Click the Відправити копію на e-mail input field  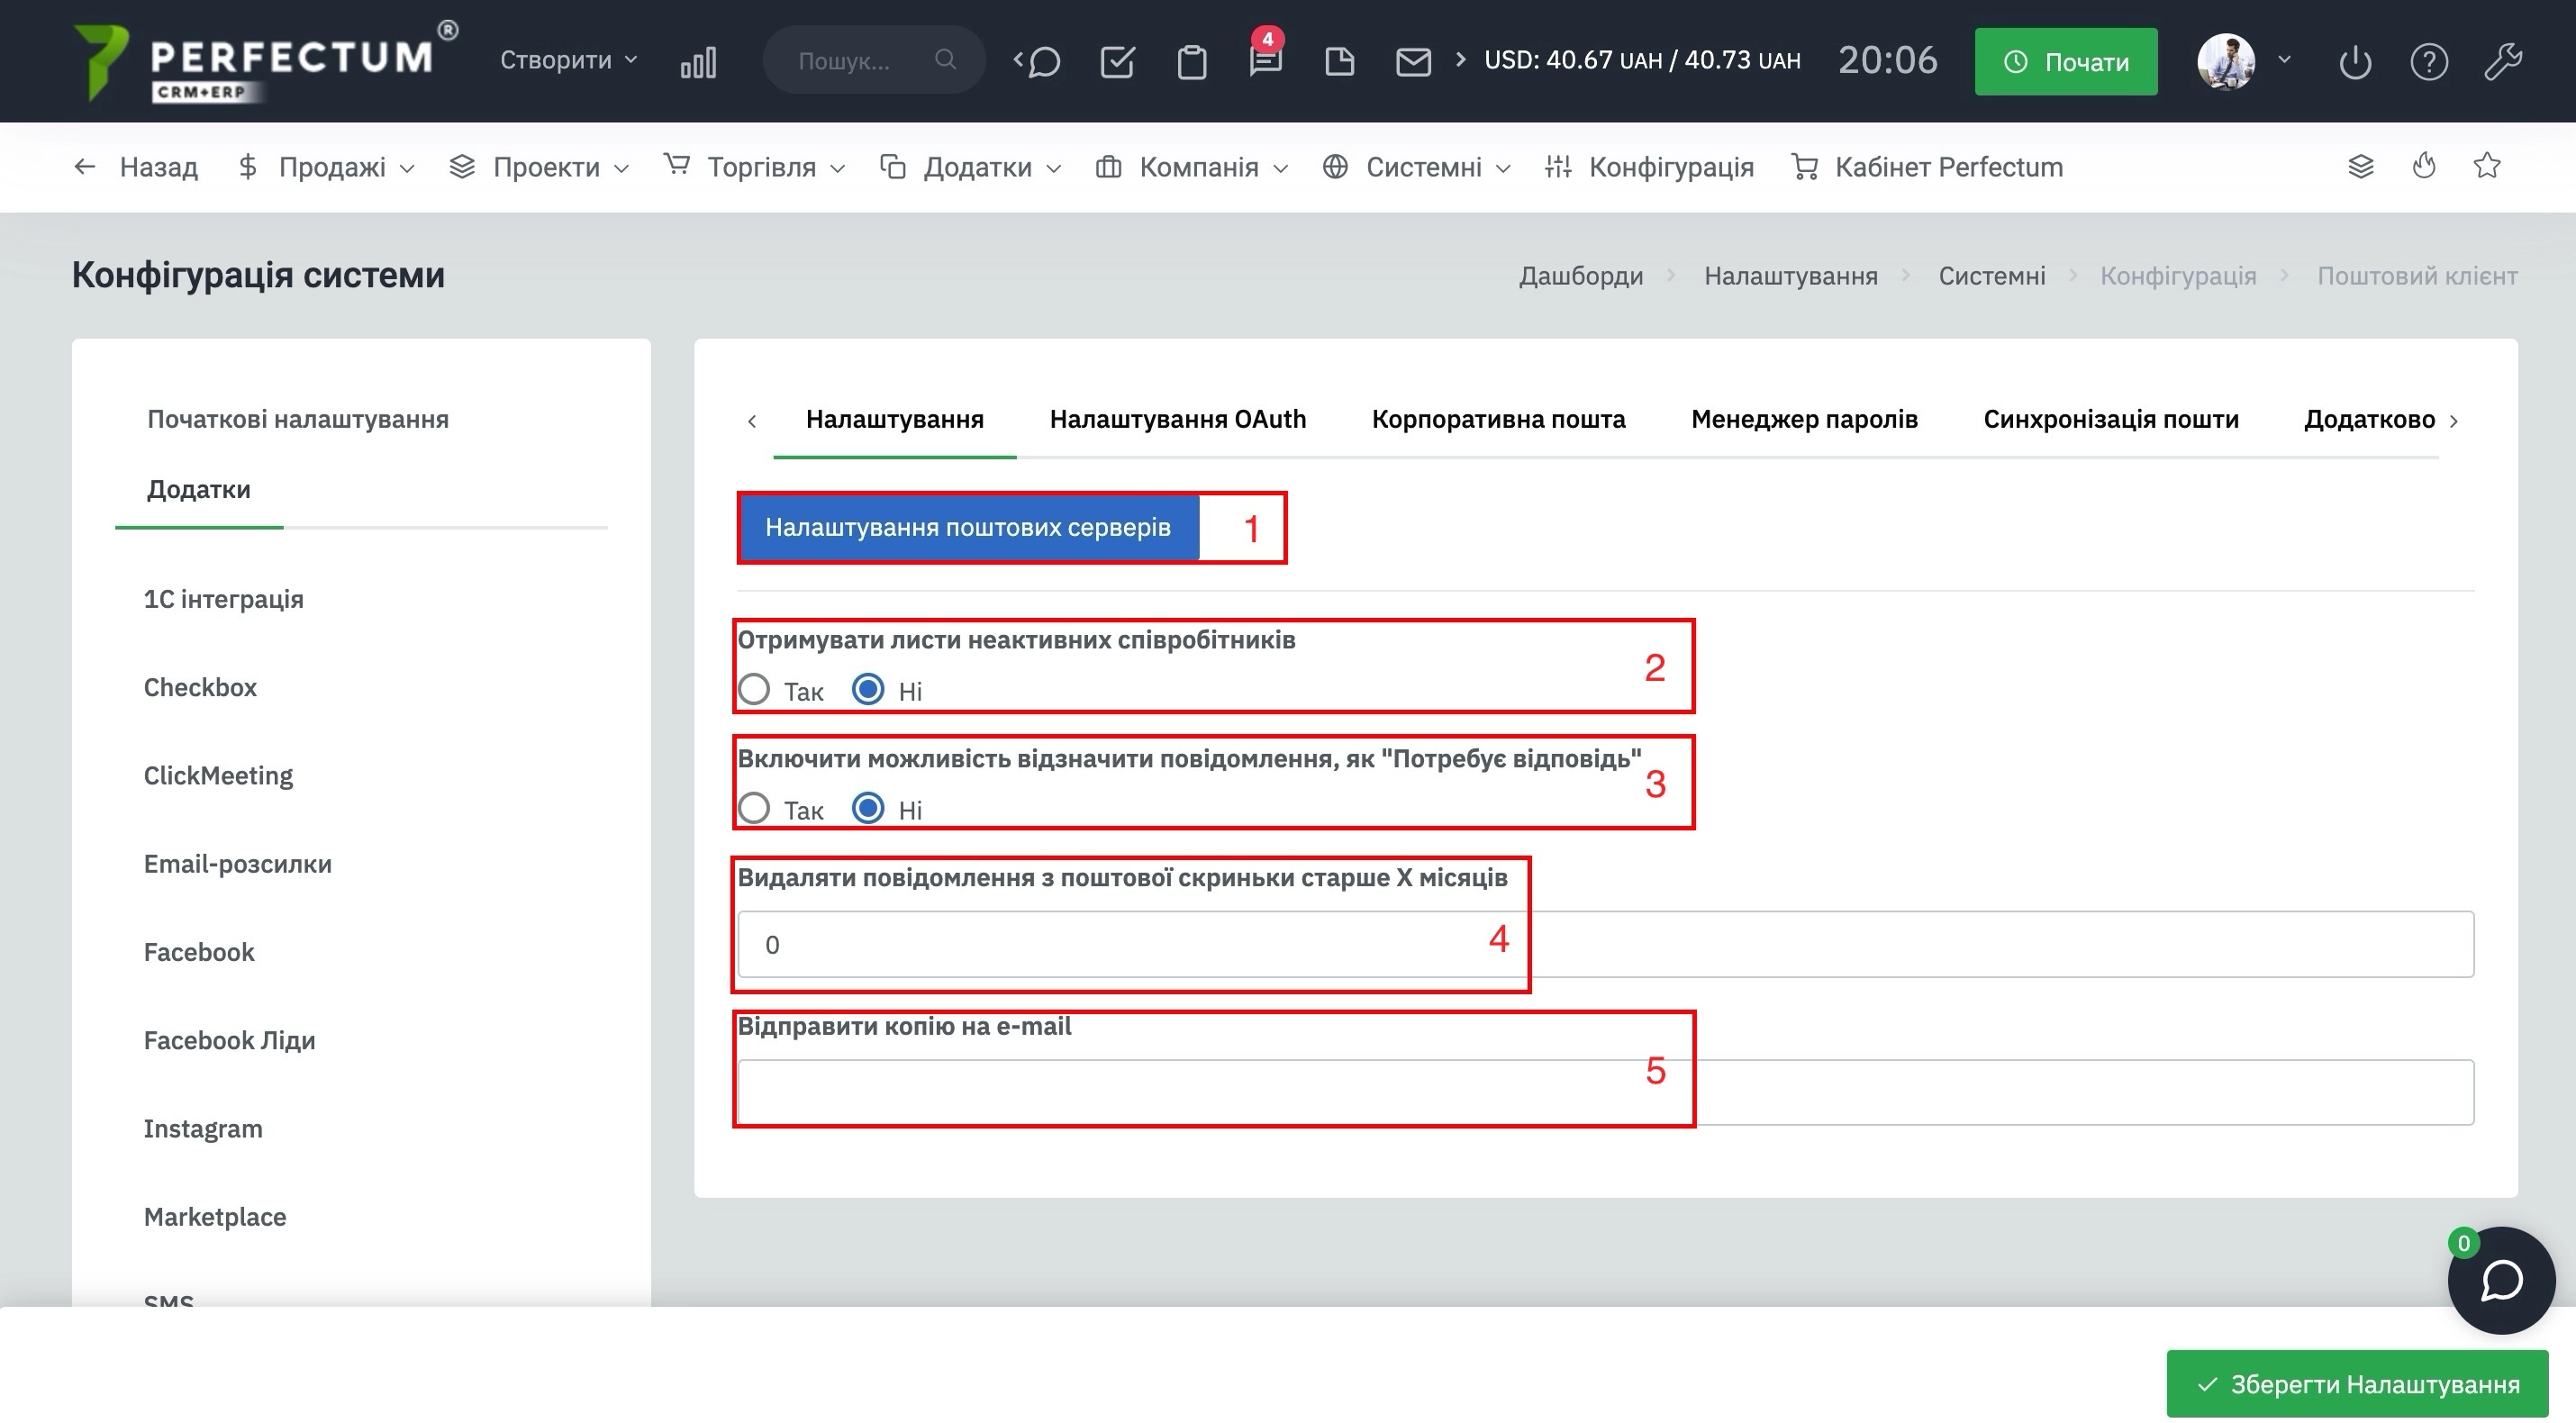tap(1603, 1092)
